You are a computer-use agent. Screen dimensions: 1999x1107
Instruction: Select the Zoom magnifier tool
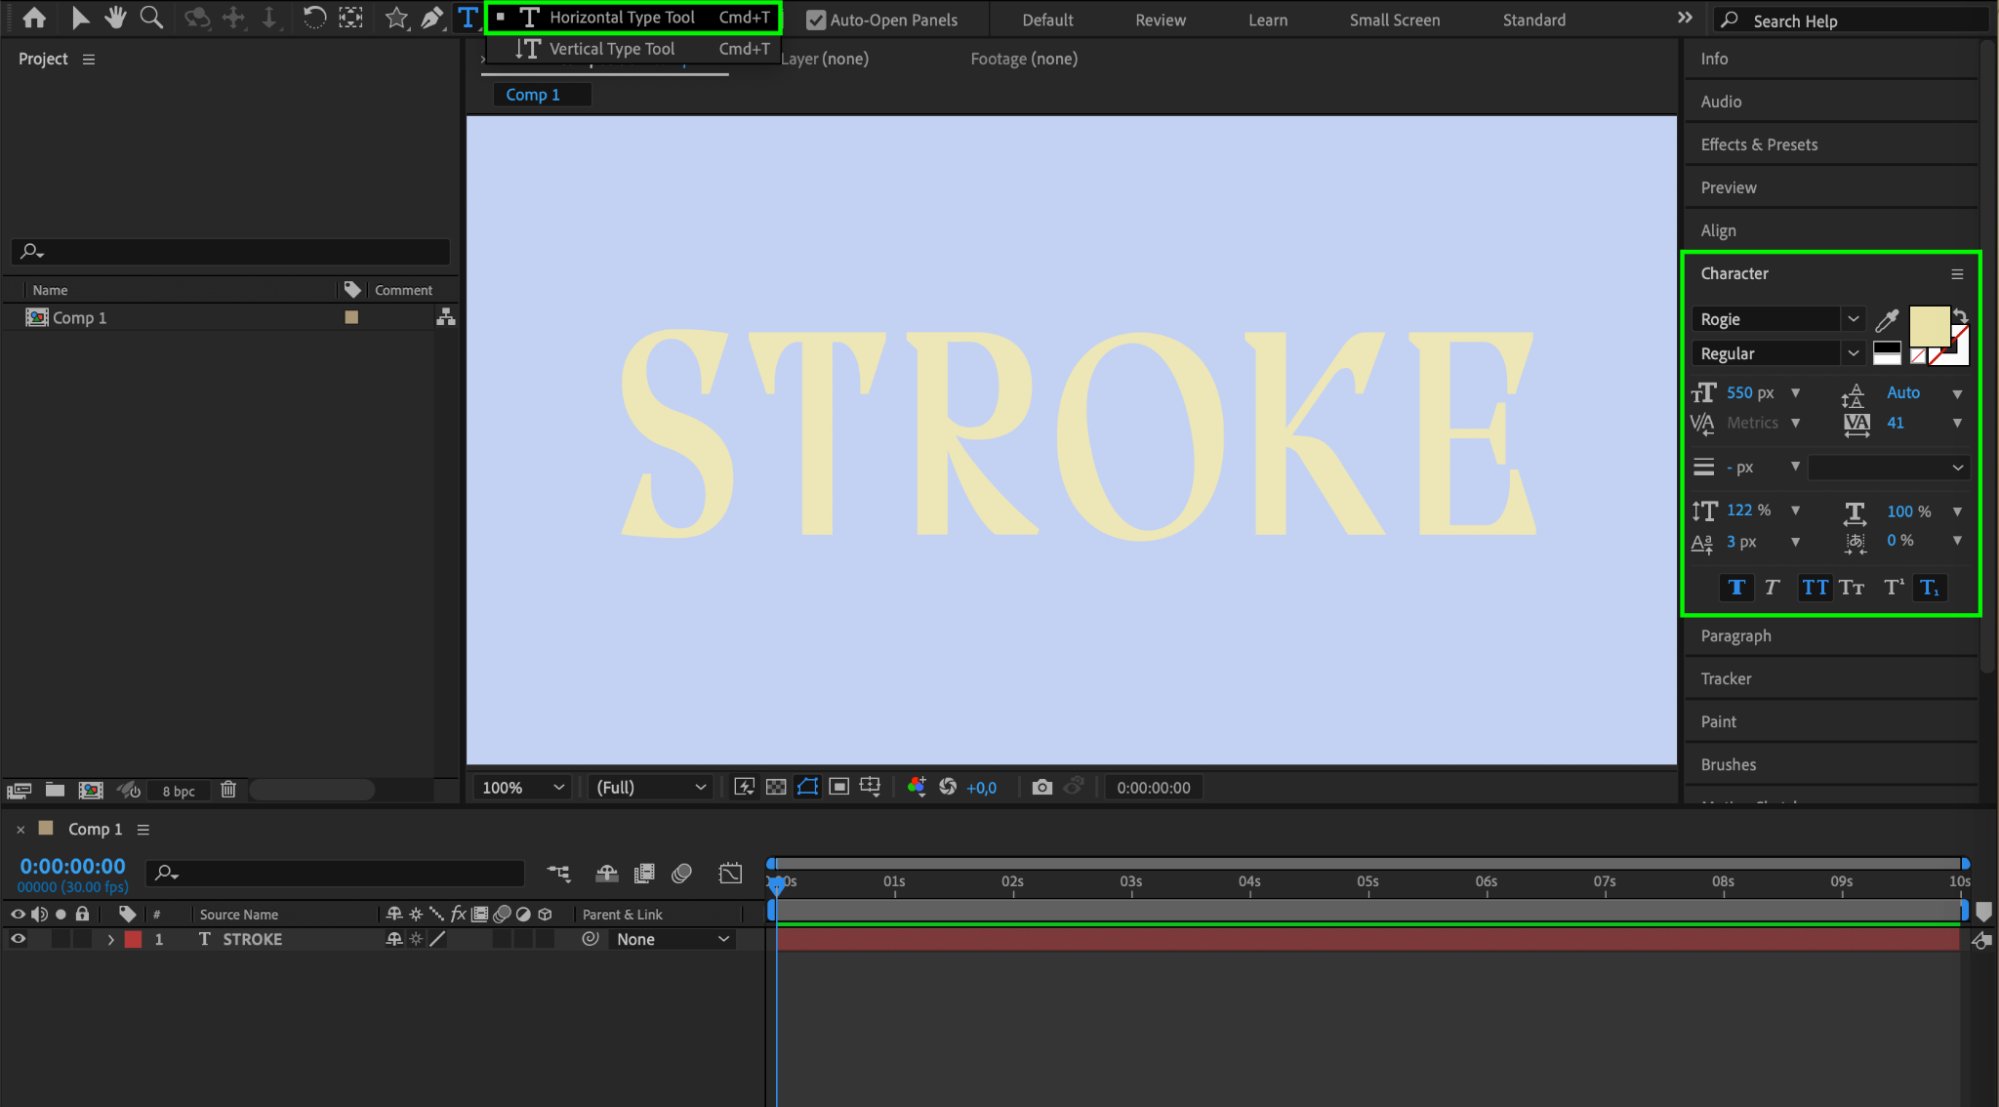pos(151,17)
